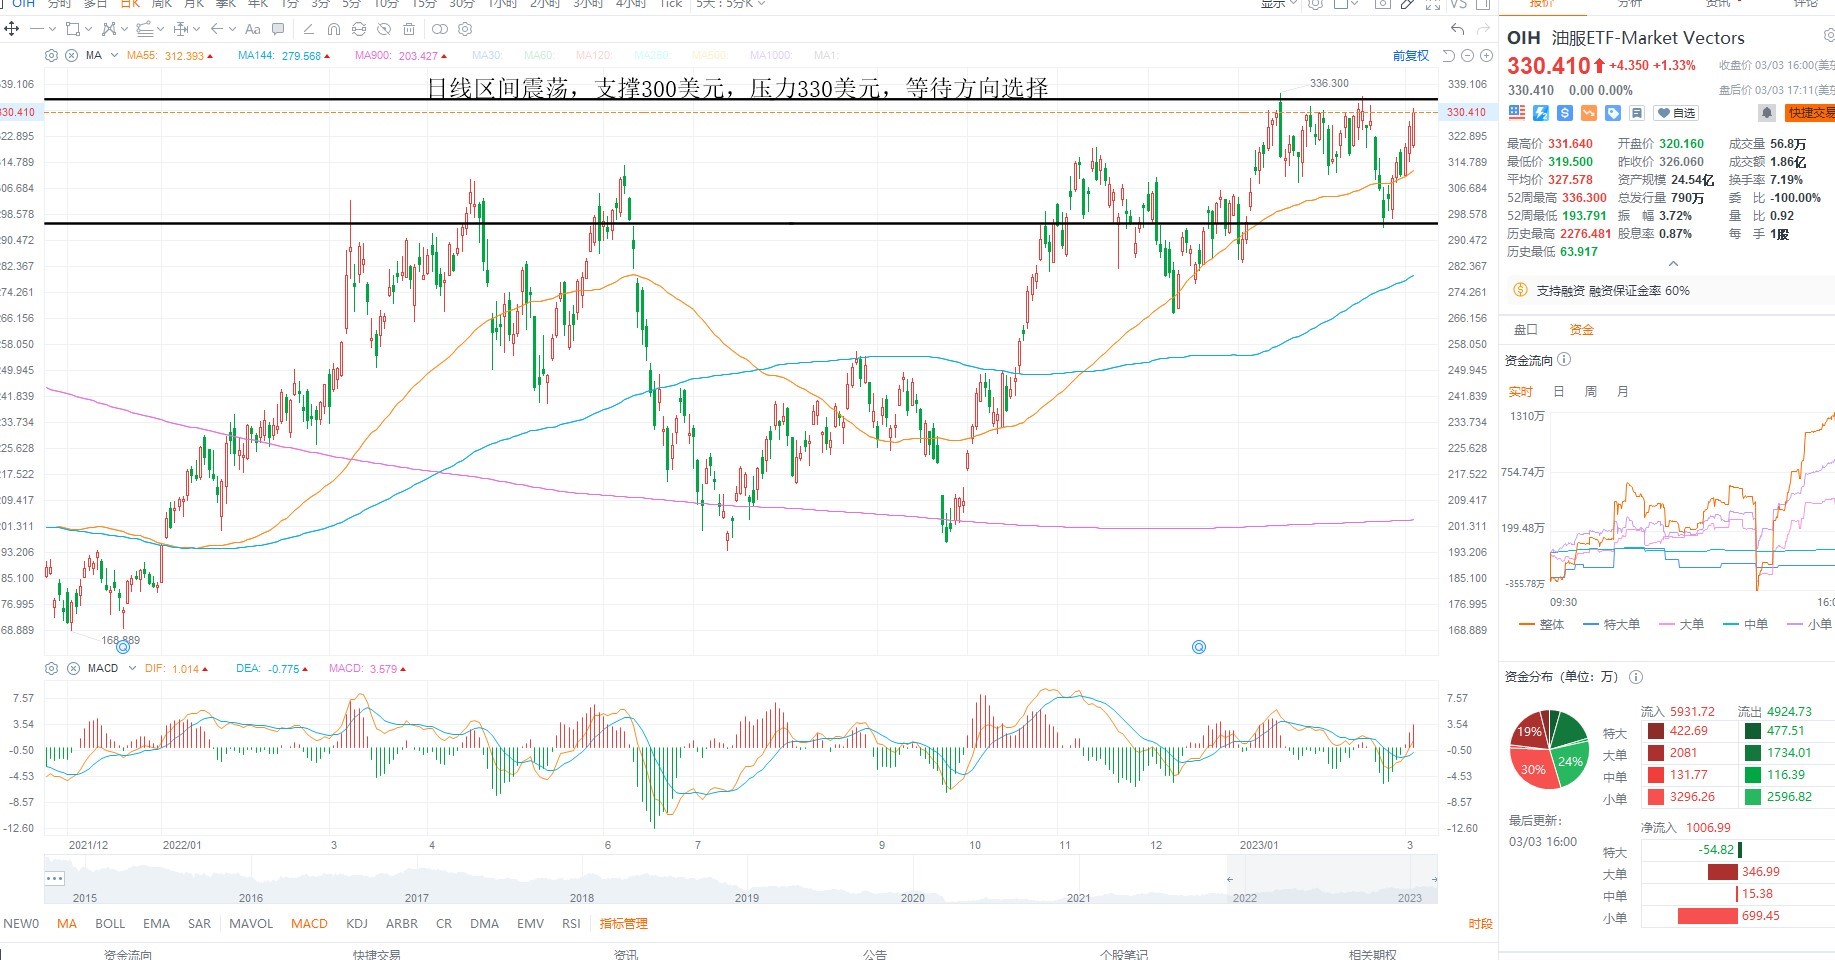Image resolution: width=1835 pixels, height=960 pixels.
Task: Collapse the quote details chevron
Action: 1674,264
